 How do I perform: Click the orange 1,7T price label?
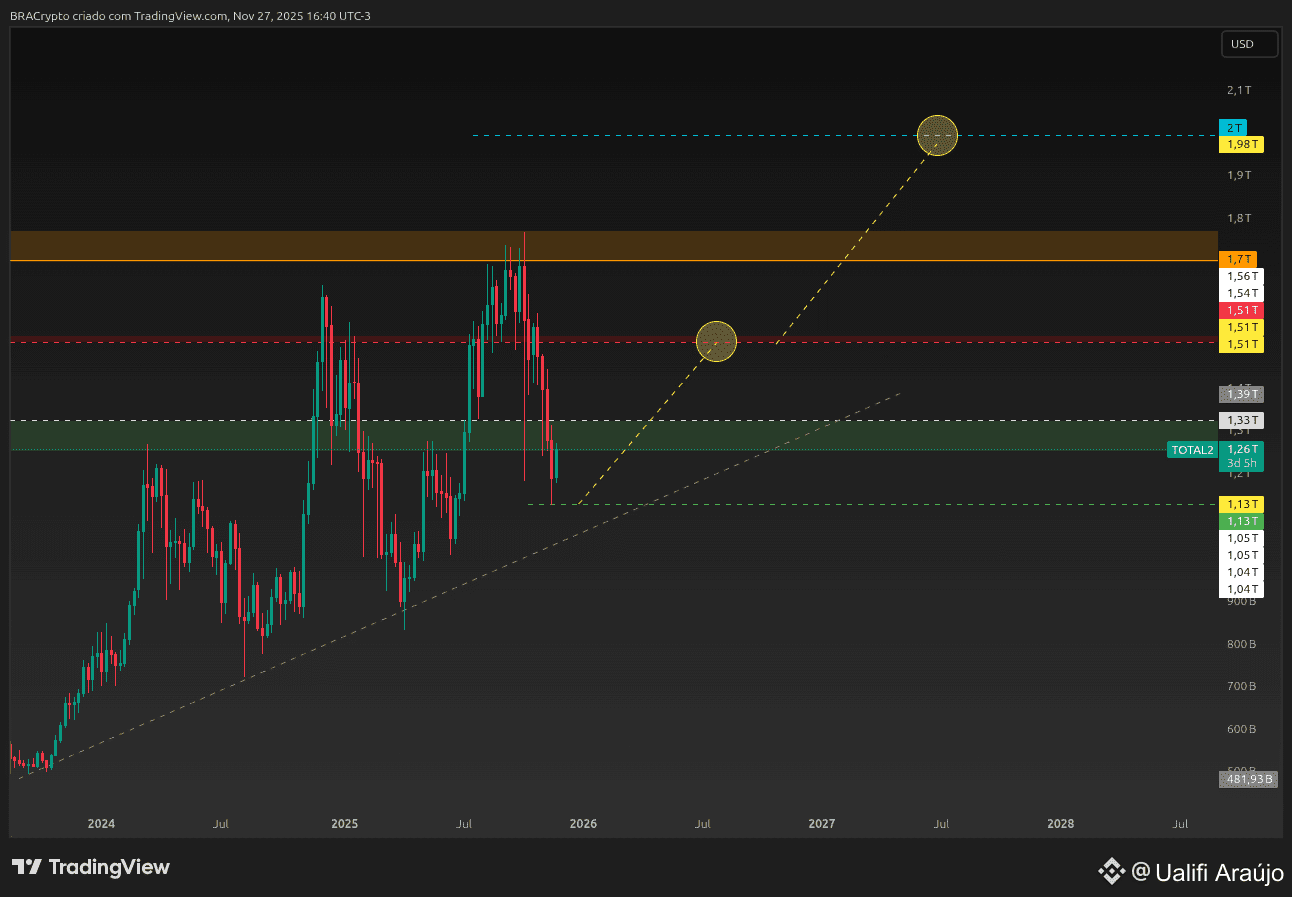tap(1239, 259)
